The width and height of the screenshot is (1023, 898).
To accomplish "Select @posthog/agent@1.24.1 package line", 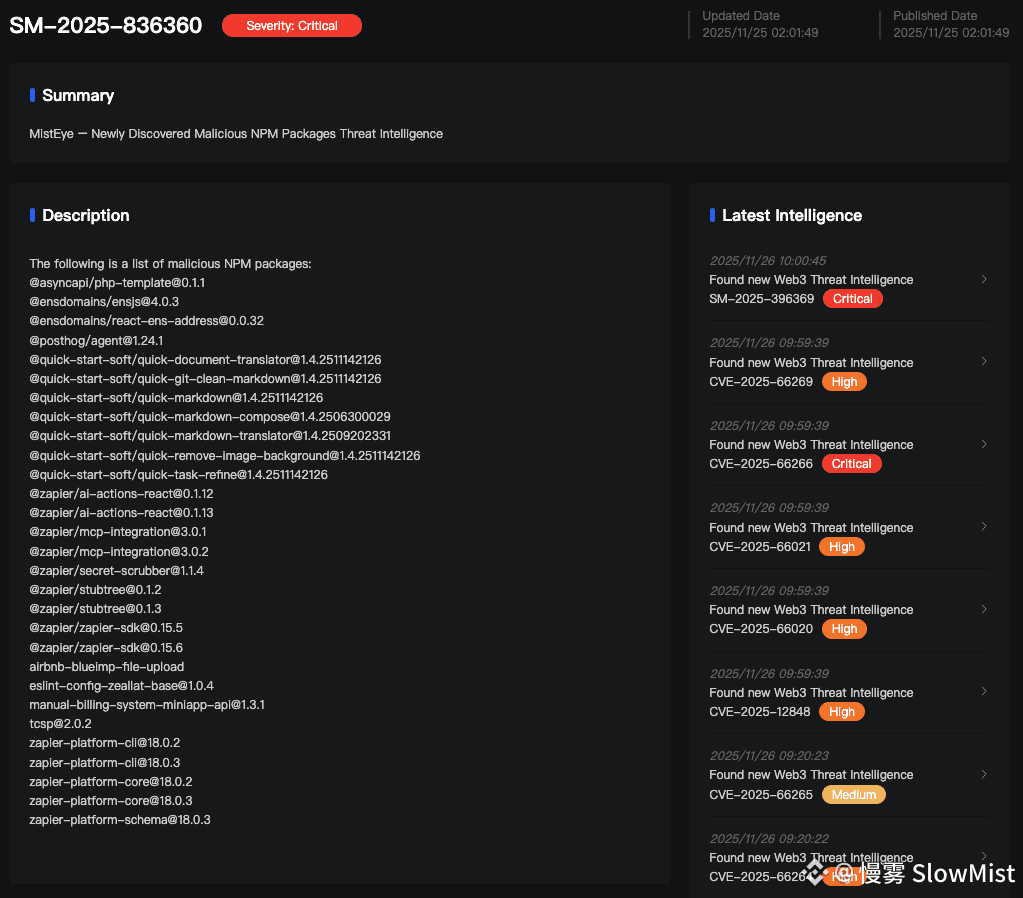I will click(97, 341).
